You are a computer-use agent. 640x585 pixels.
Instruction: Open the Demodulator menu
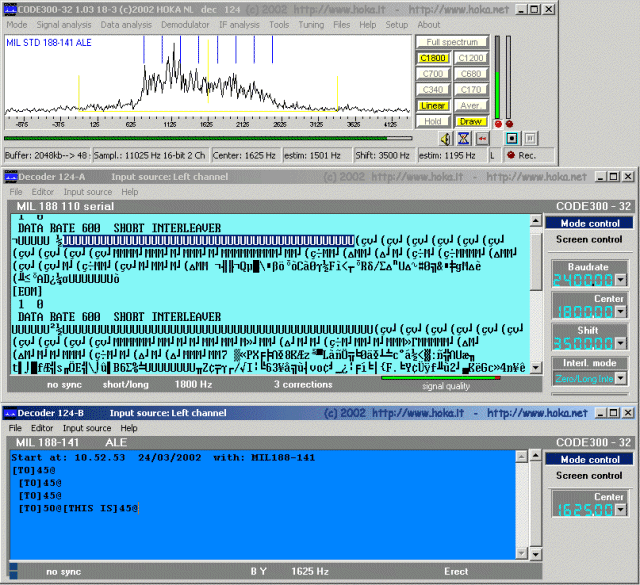pyautogui.click(x=185, y=25)
